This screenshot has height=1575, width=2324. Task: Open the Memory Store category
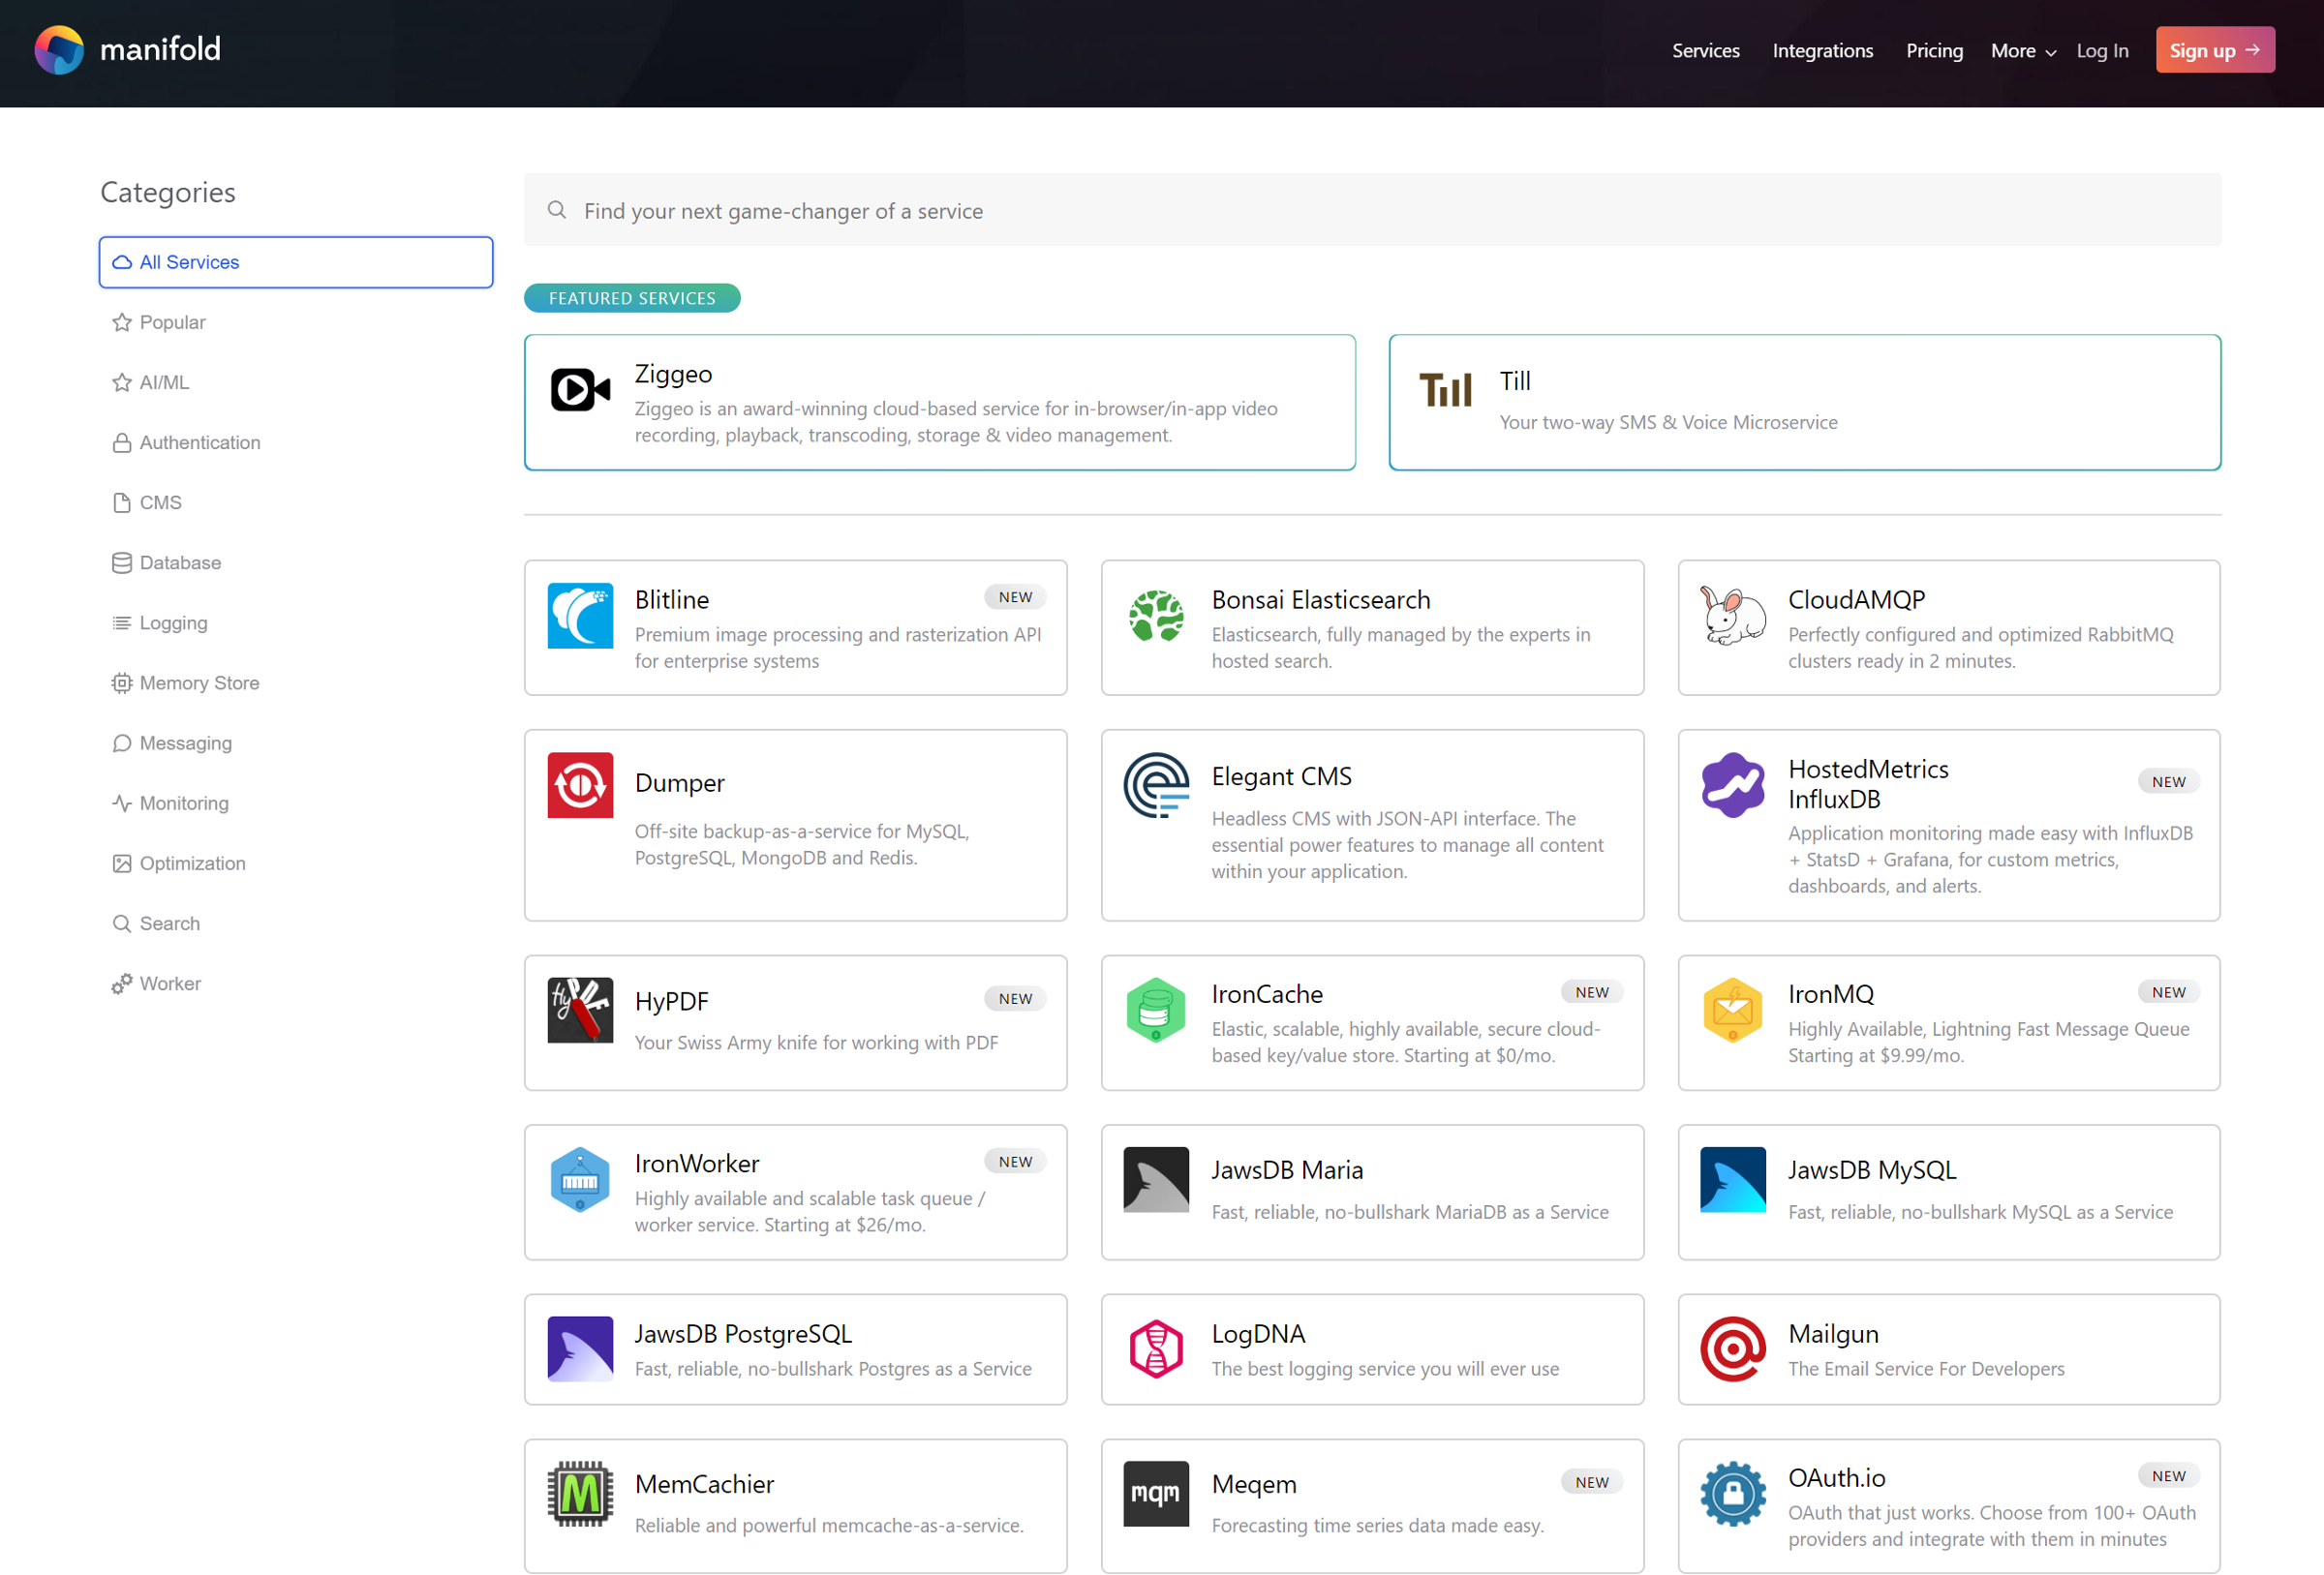point(198,683)
